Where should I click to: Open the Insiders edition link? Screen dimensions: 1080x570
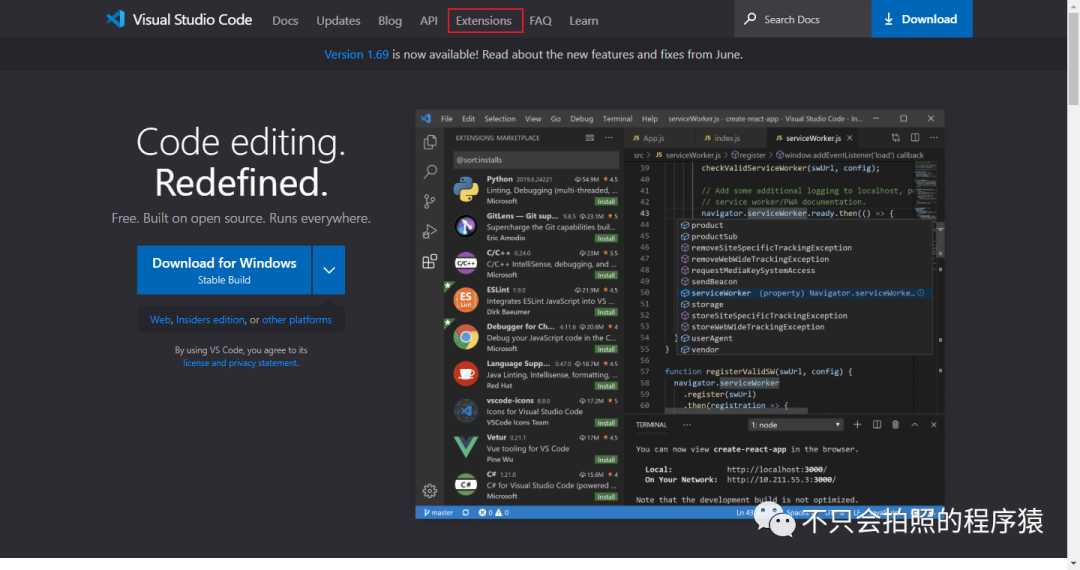(210, 320)
